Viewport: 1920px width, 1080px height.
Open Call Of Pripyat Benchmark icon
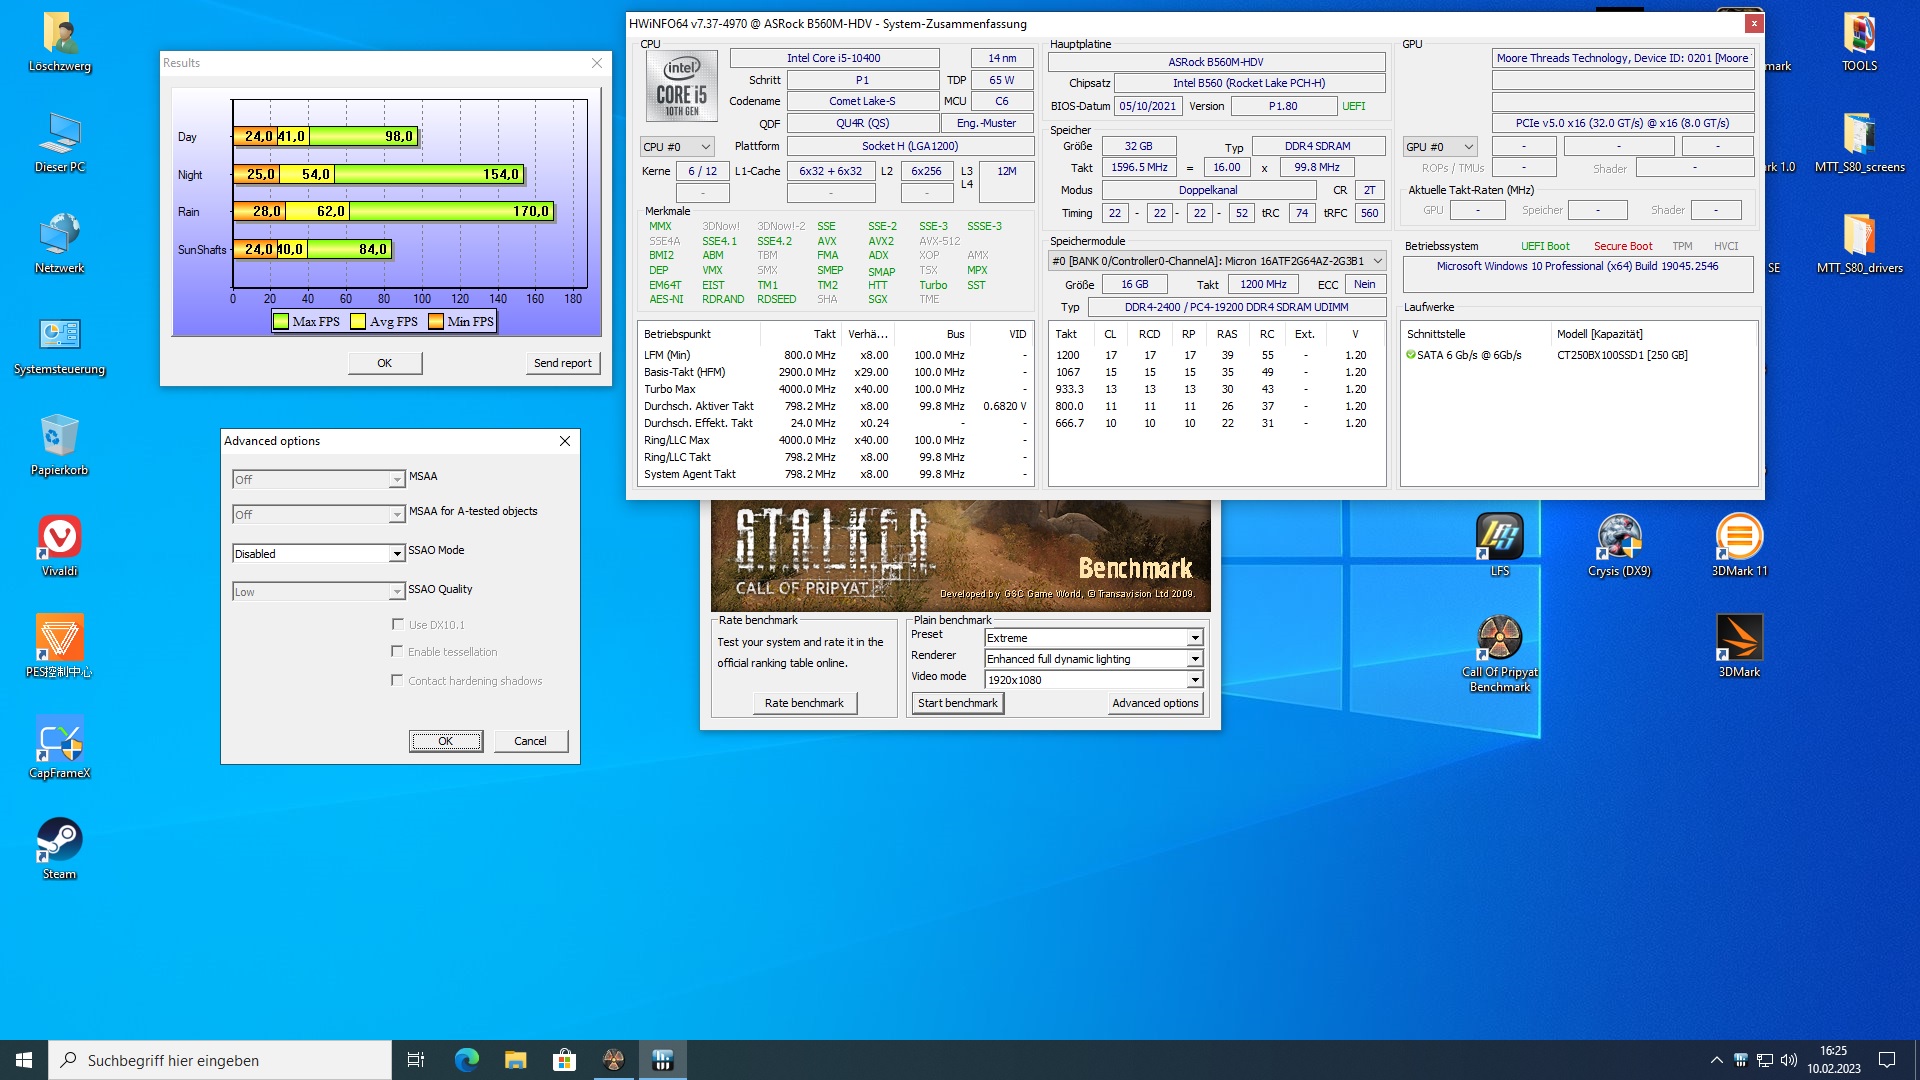tap(1499, 640)
